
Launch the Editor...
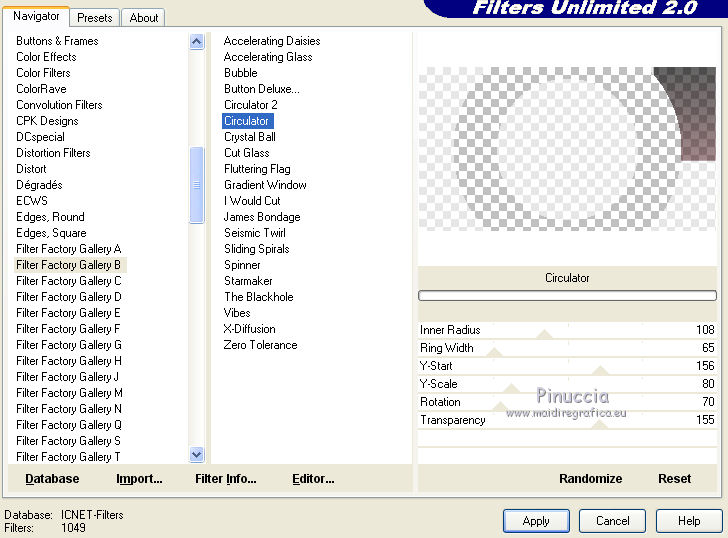coord(313,479)
